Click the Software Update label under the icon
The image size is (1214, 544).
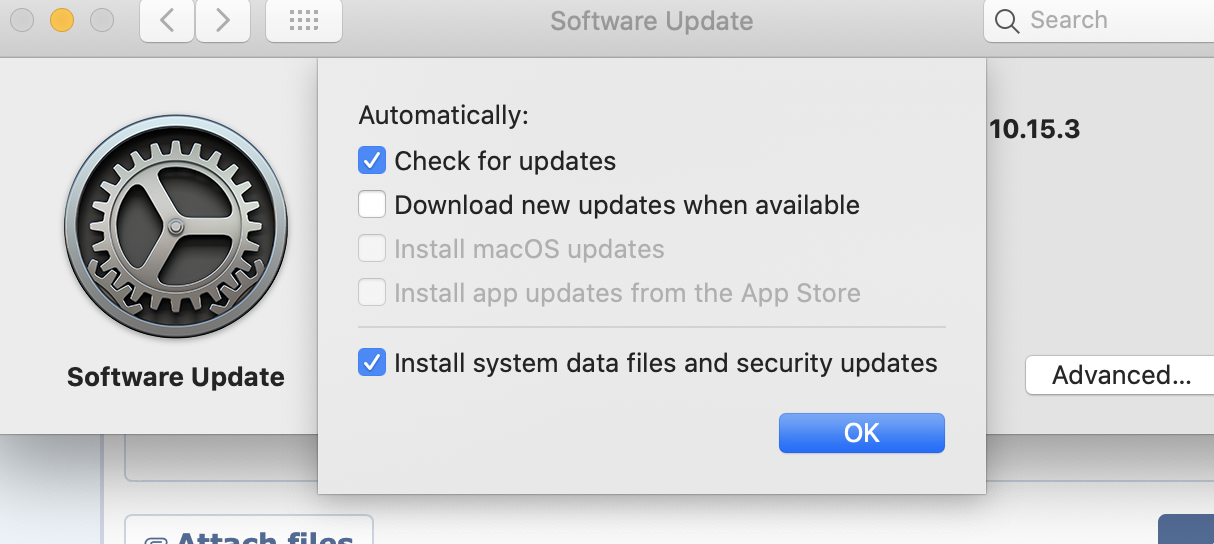176,377
